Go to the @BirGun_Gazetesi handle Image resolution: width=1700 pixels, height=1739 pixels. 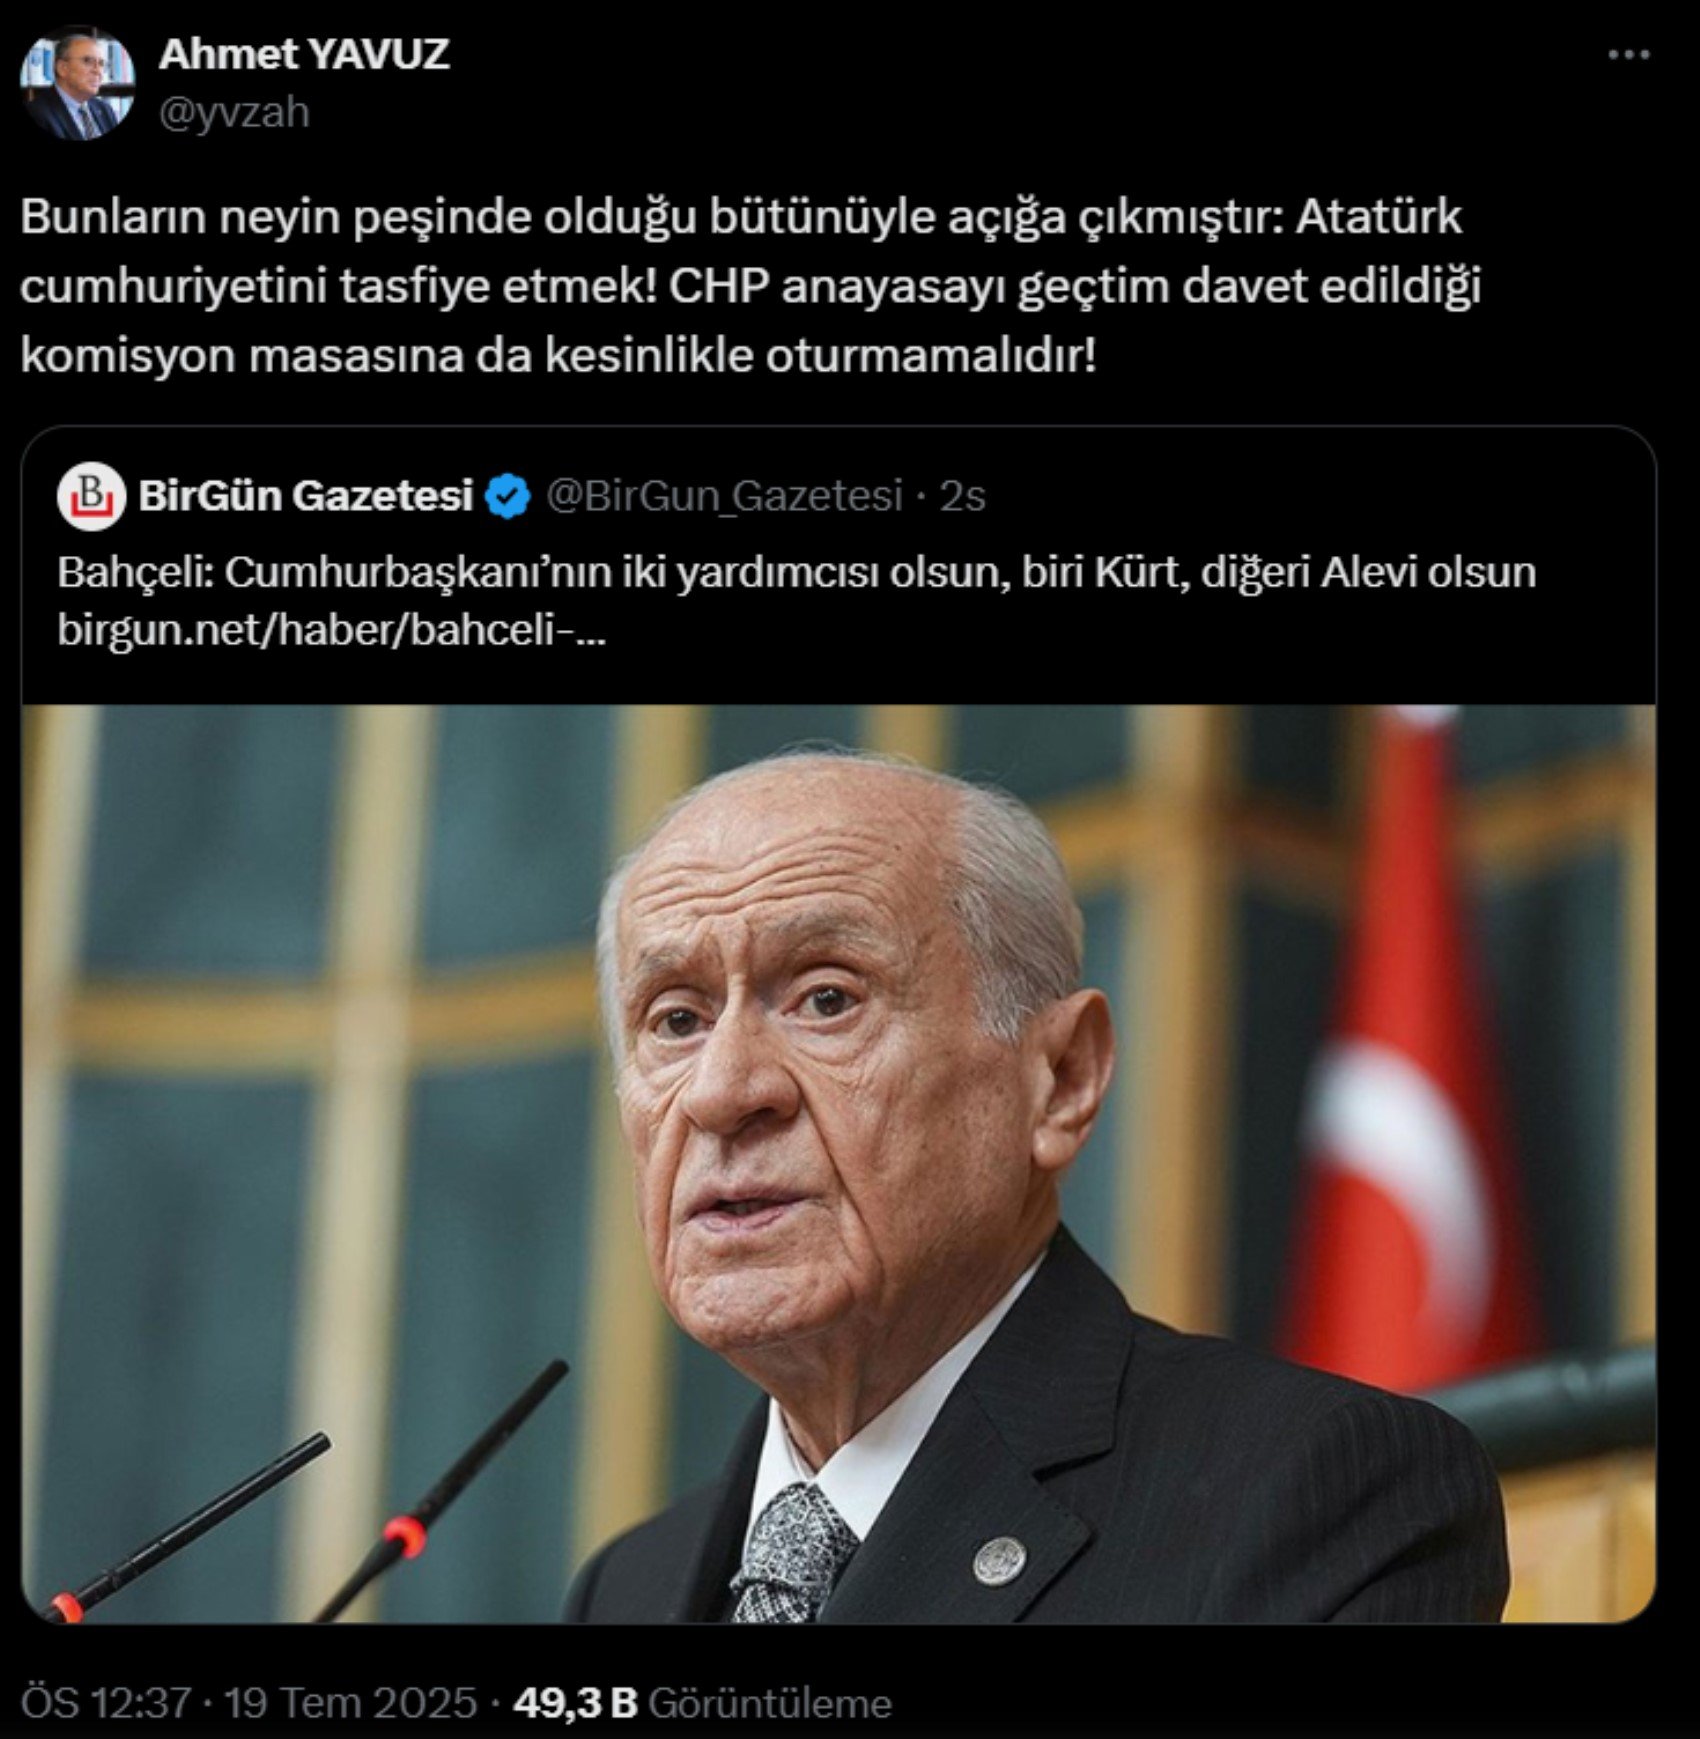coord(724,496)
